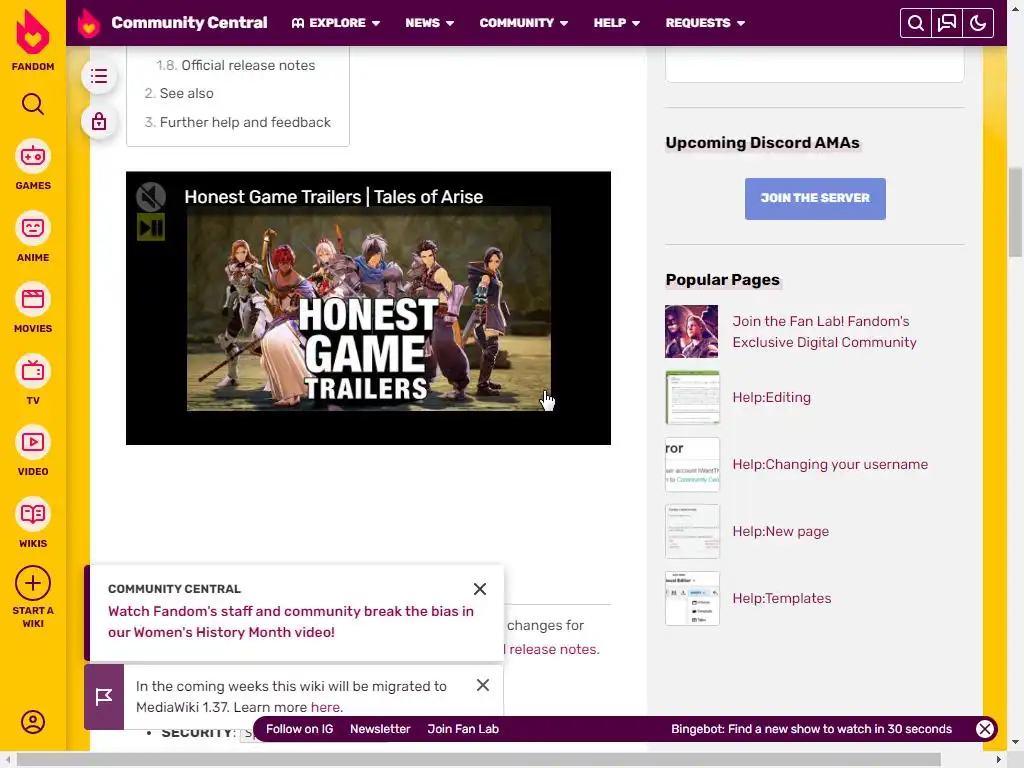The image size is (1024, 768).
Task: Click Honest Game Trailers video title
Action: 334,197
